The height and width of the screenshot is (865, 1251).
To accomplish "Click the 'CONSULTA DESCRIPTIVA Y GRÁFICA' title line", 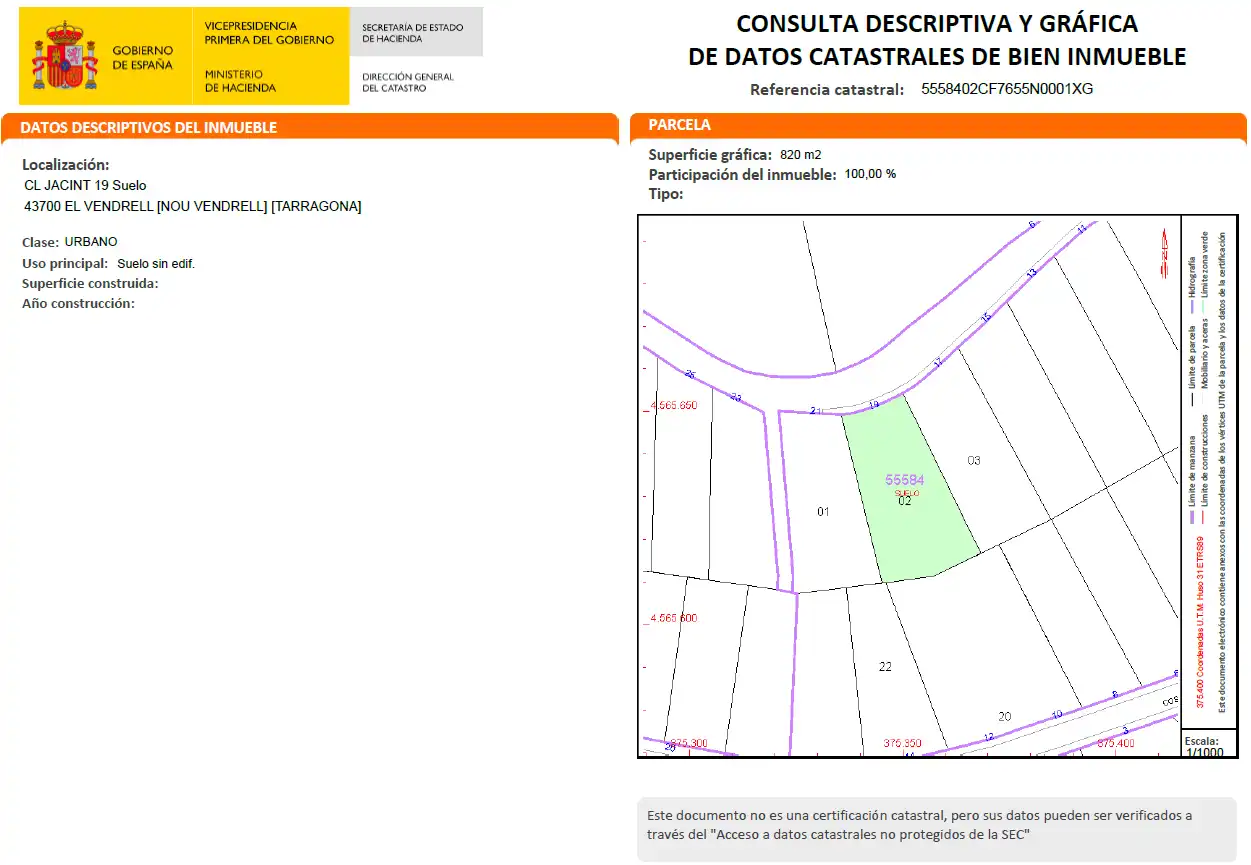I will pyautogui.click(x=937, y=24).
